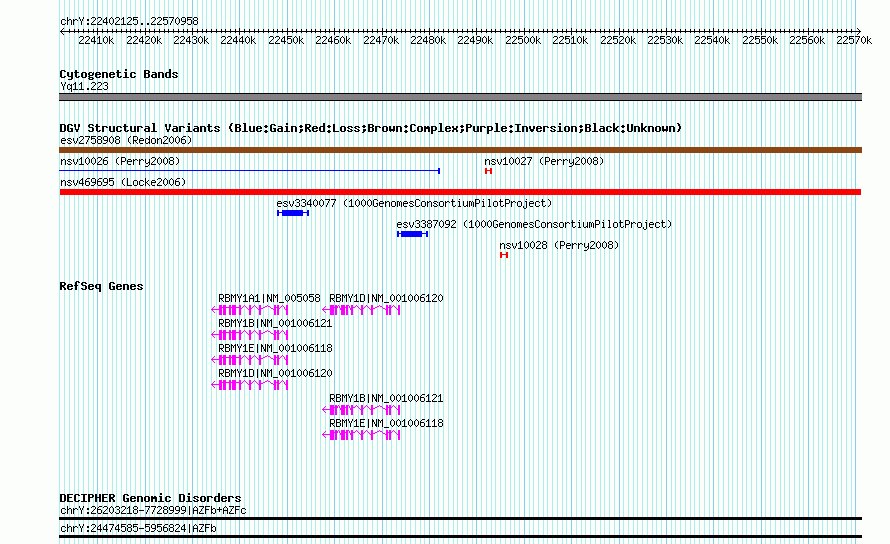
Task: Select the gray Yq11.223 cytoband bar
Action: [460, 97]
